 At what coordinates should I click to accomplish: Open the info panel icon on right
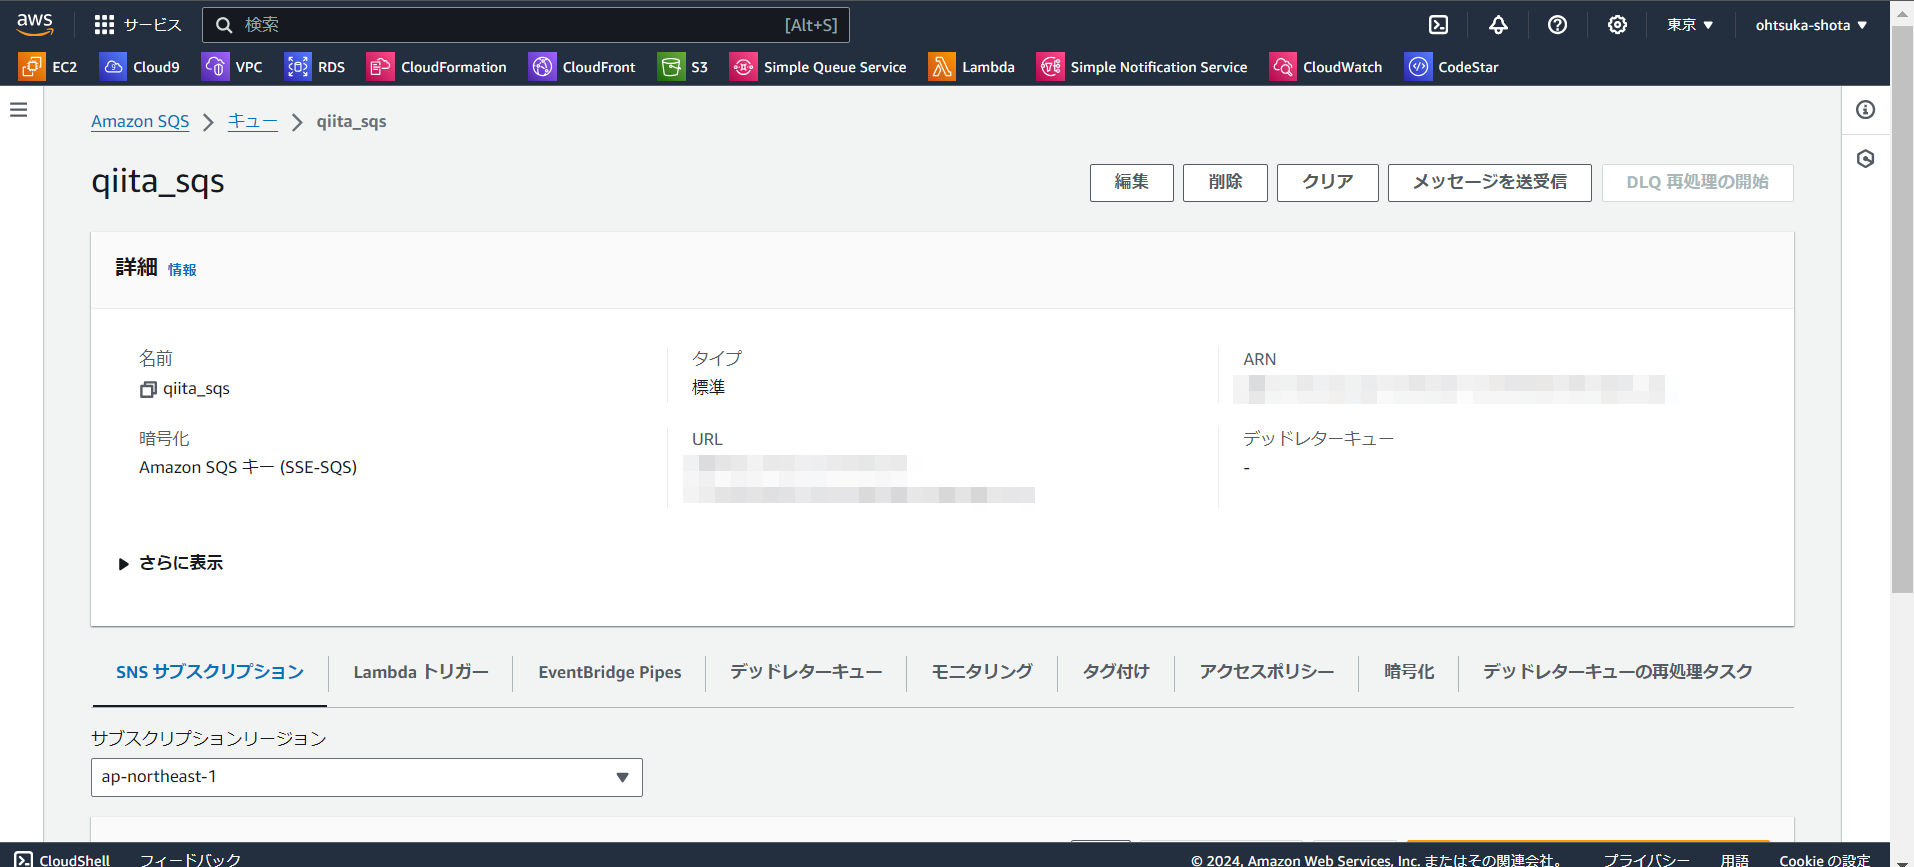[1866, 110]
